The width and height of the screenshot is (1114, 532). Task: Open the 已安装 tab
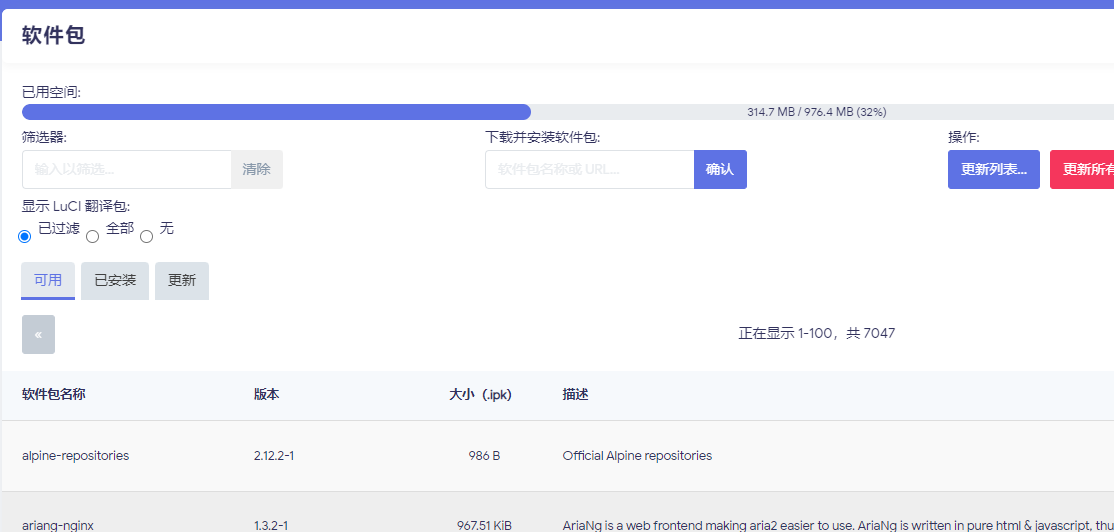pos(115,281)
